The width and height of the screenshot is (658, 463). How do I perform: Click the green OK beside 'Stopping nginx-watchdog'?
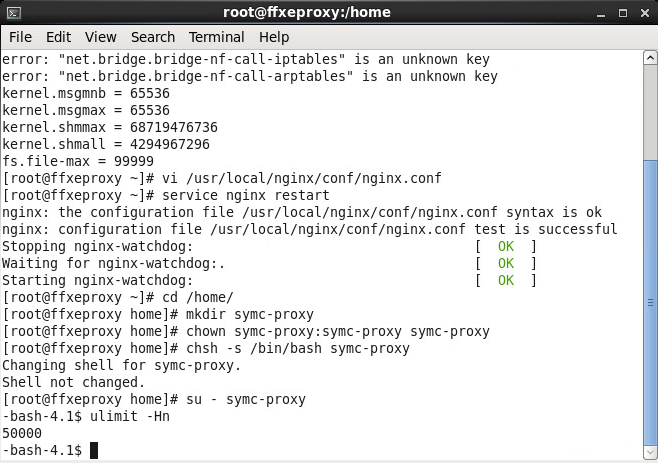point(505,246)
